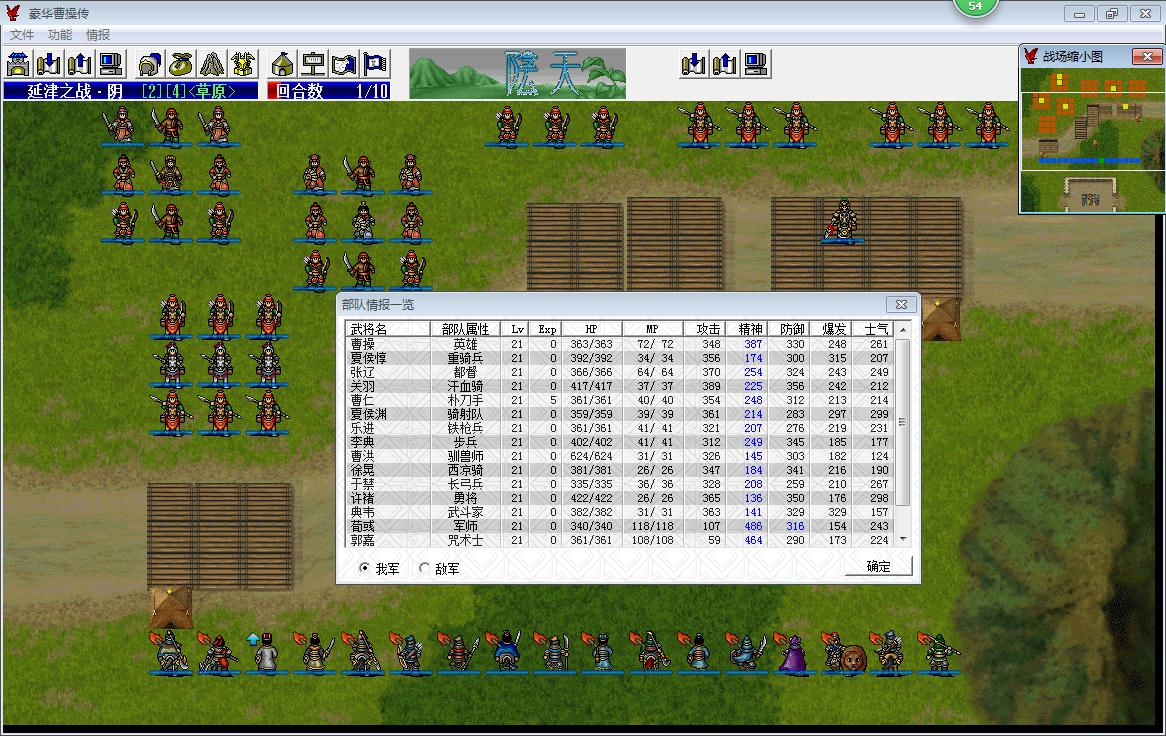1166x736 pixels.
Task: Sort by 武将名 column header
Action: 387,329
